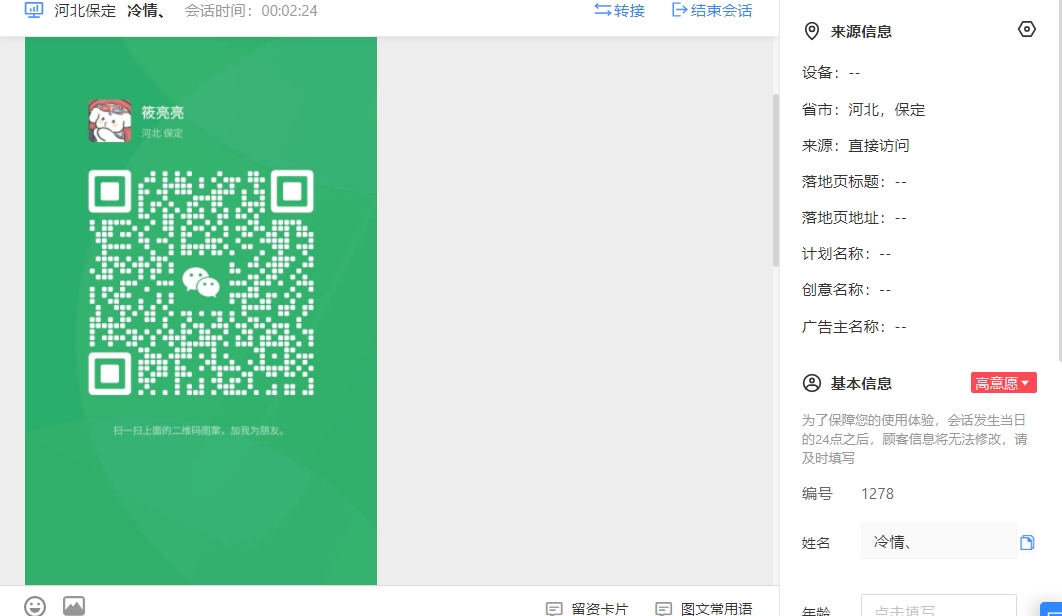Click the location pin icon beside 来源信息
This screenshot has width=1062, height=616.
point(811,31)
